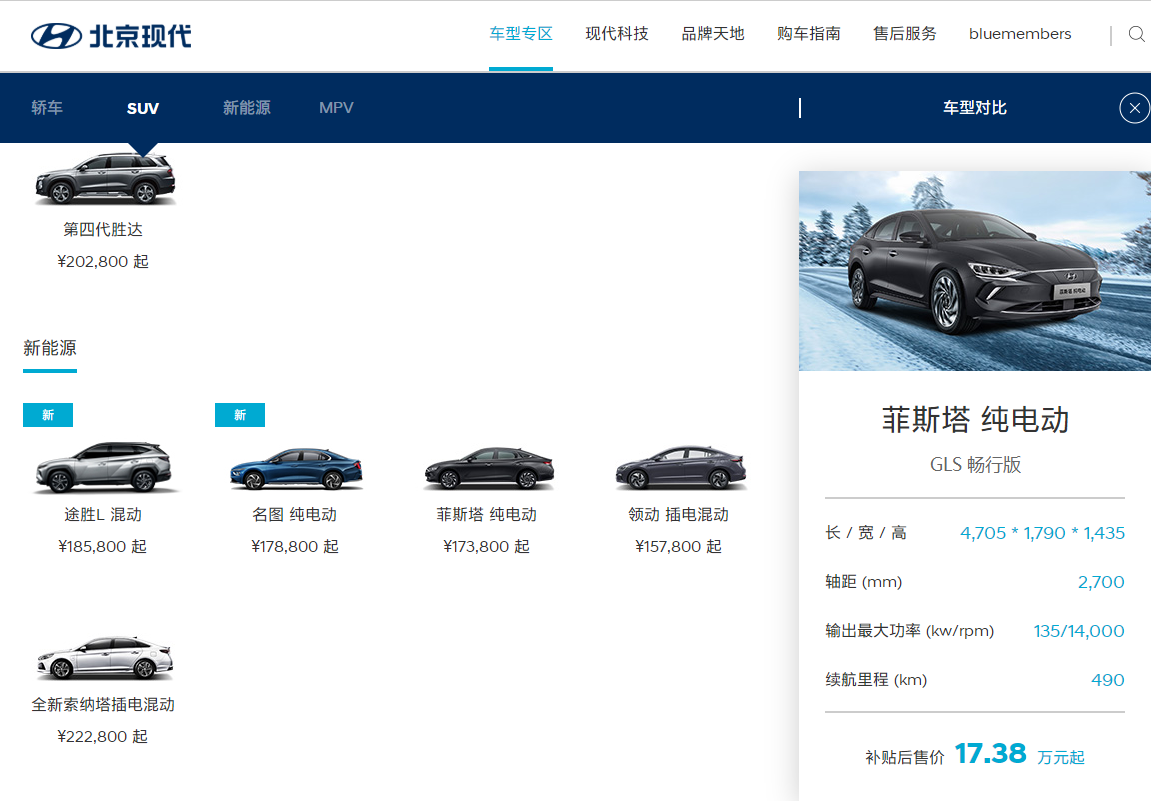
Task: Select the 菲斯塔 纯电动 small car image
Action: pos(489,468)
